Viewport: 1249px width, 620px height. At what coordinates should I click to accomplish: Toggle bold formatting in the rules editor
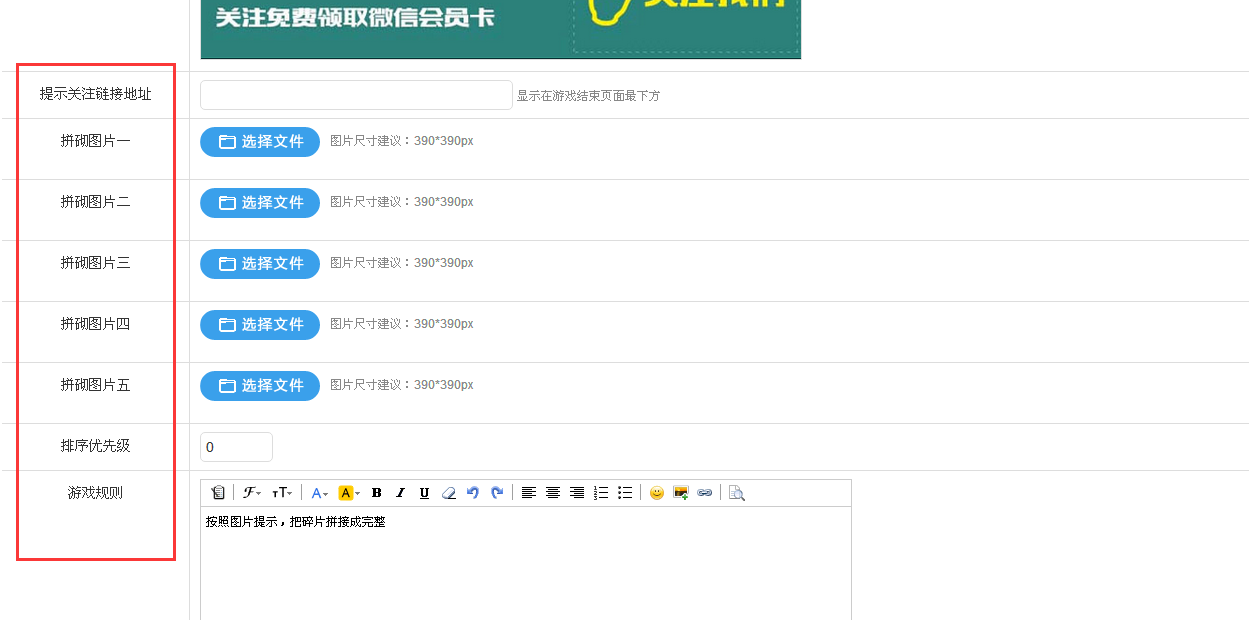tap(377, 493)
